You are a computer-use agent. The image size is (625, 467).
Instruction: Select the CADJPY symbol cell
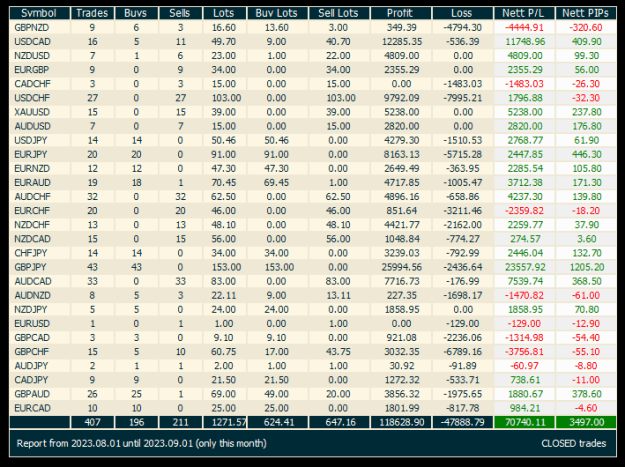click(39, 380)
